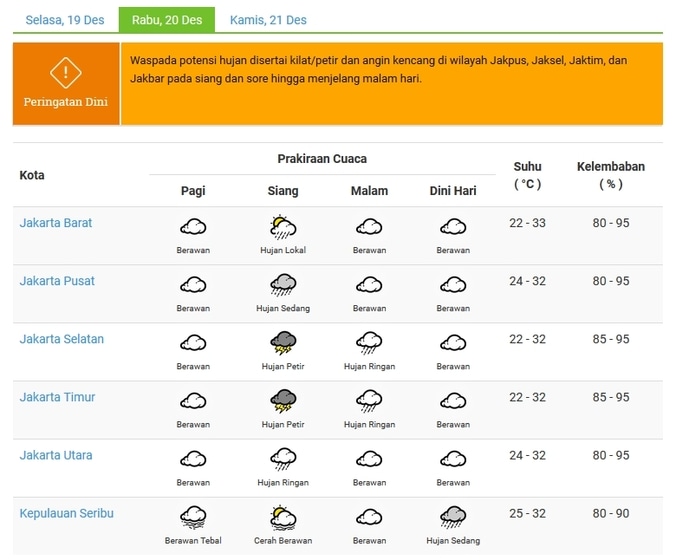Switch to the Selasa, 19 Des tab
This screenshot has width=676, height=560.
click(x=63, y=20)
